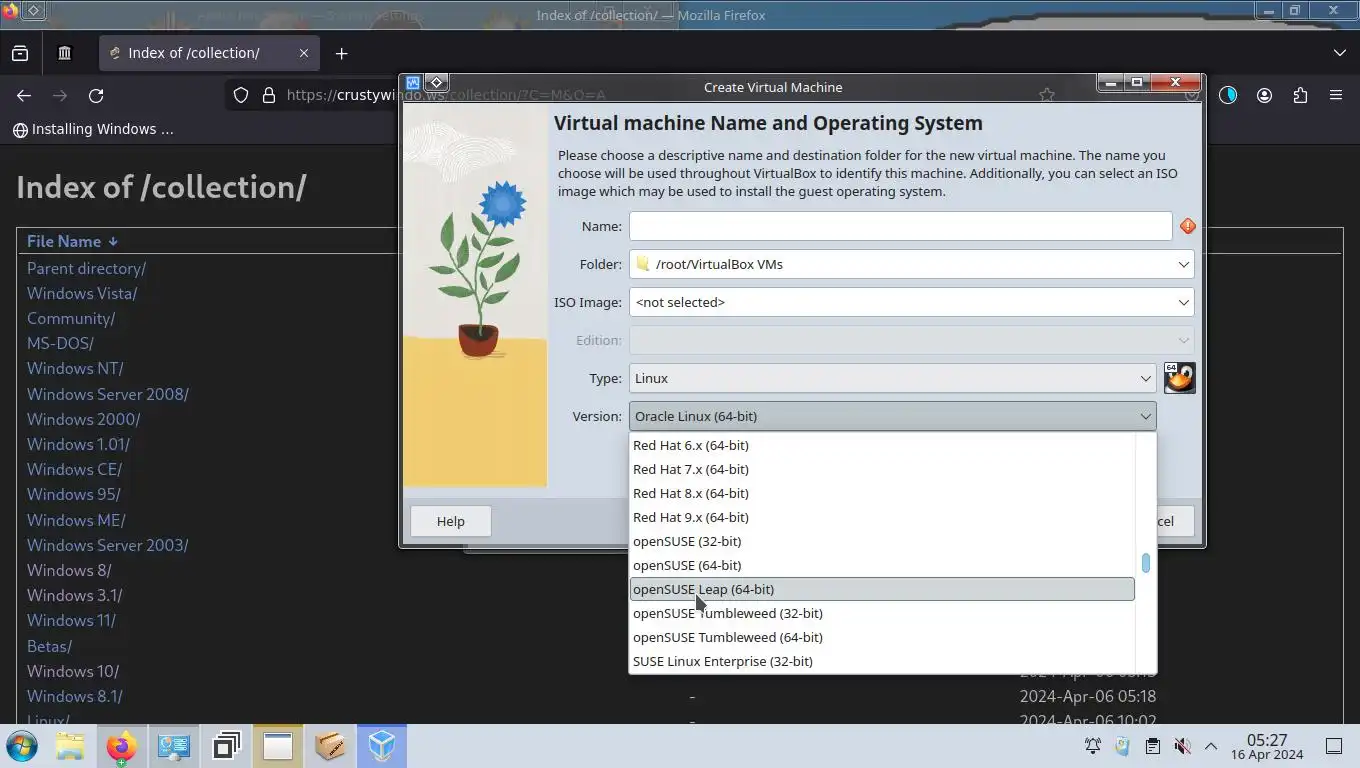The height and width of the screenshot is (768, 1360).
Task: Open the system settings taskbar icon
Action: tap(174, 746)
